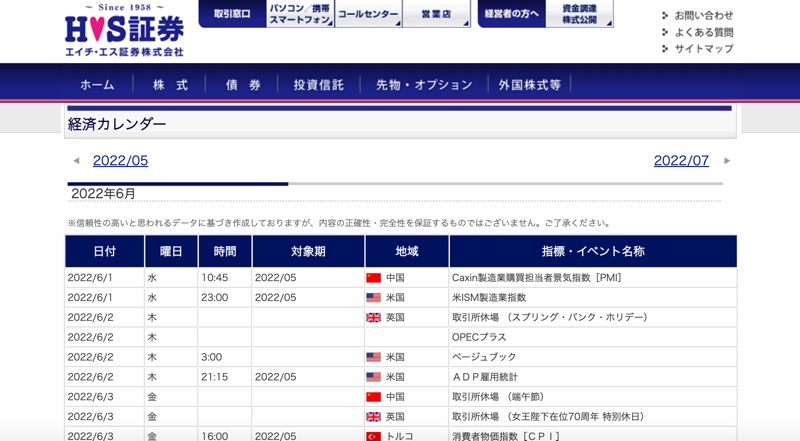Image resolution: width=800 pixels, height=441 pixels.
Task: Open the 株式 navigation item
Action: 170,85
